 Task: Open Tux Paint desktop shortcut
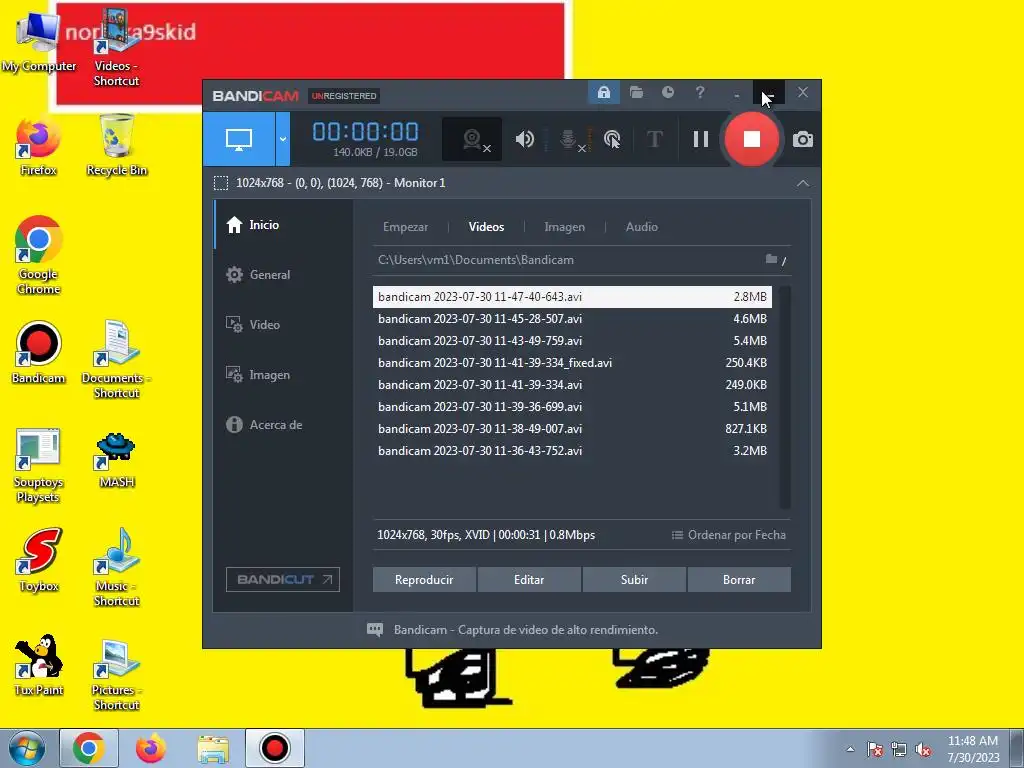tap(39, 665)
